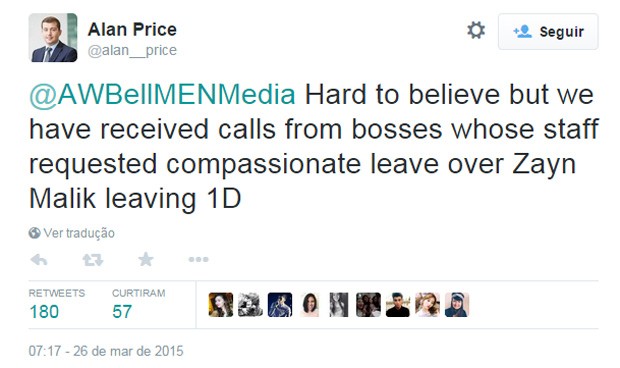Open Ver tradução translation link
620x368 pixels.
(79, 233)
